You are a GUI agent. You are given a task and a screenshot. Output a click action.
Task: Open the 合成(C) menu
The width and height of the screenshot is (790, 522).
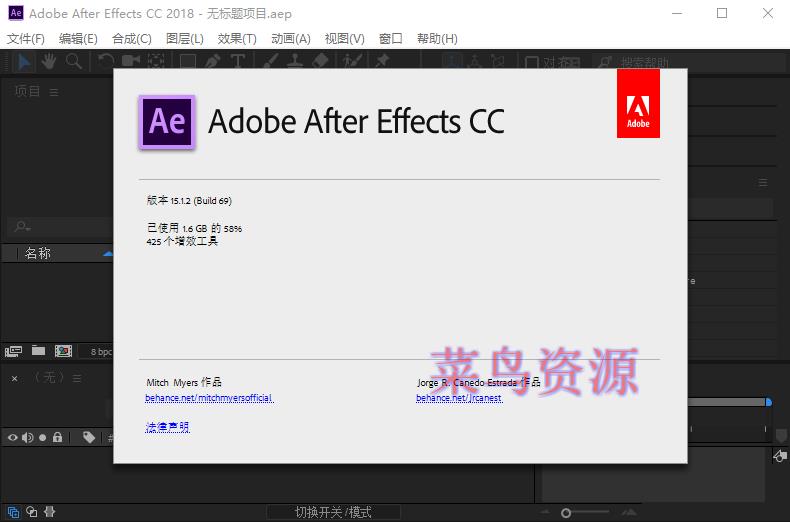pyautogui.click(x=131, y=39)
